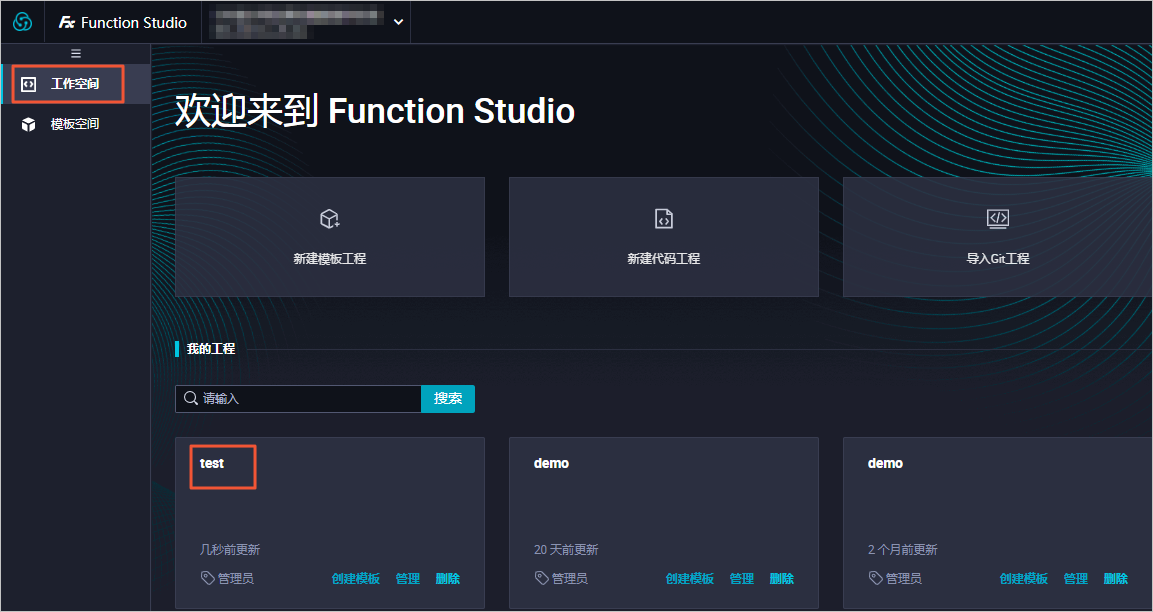
Task: Click 删除 on the test project
Action: [x=448, y=579]
